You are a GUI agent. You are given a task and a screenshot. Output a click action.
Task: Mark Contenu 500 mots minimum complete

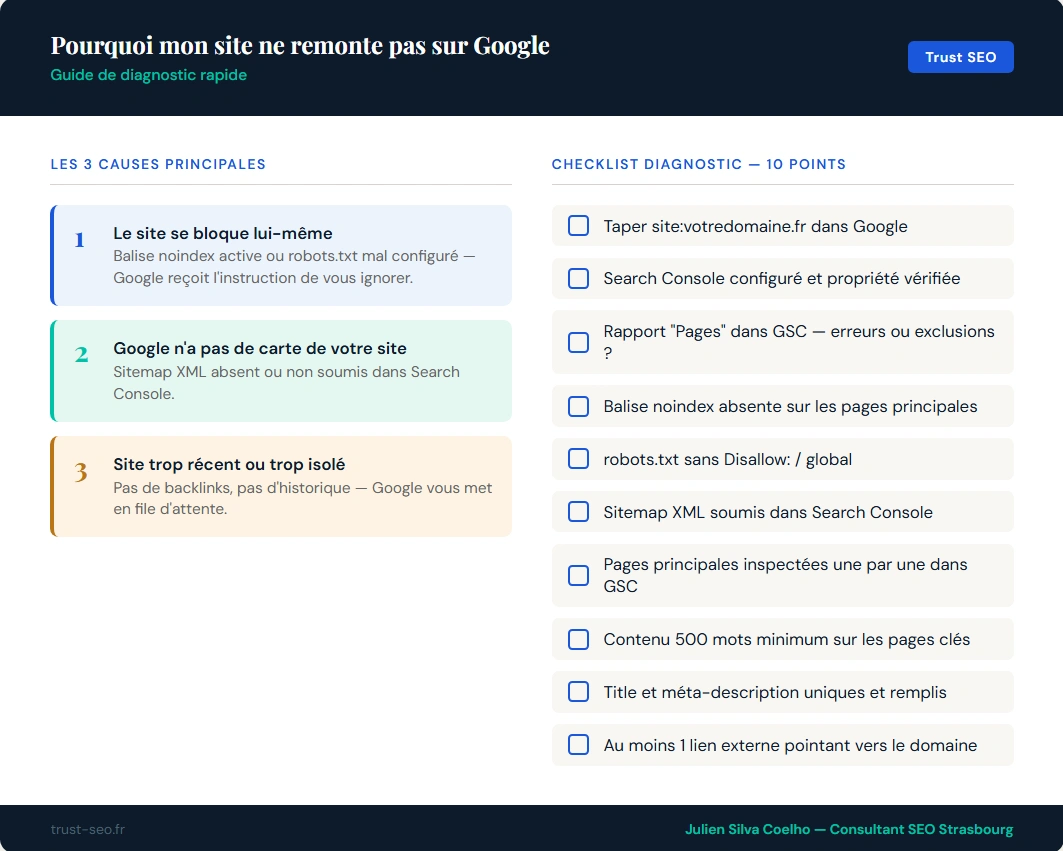click(578, 639)
